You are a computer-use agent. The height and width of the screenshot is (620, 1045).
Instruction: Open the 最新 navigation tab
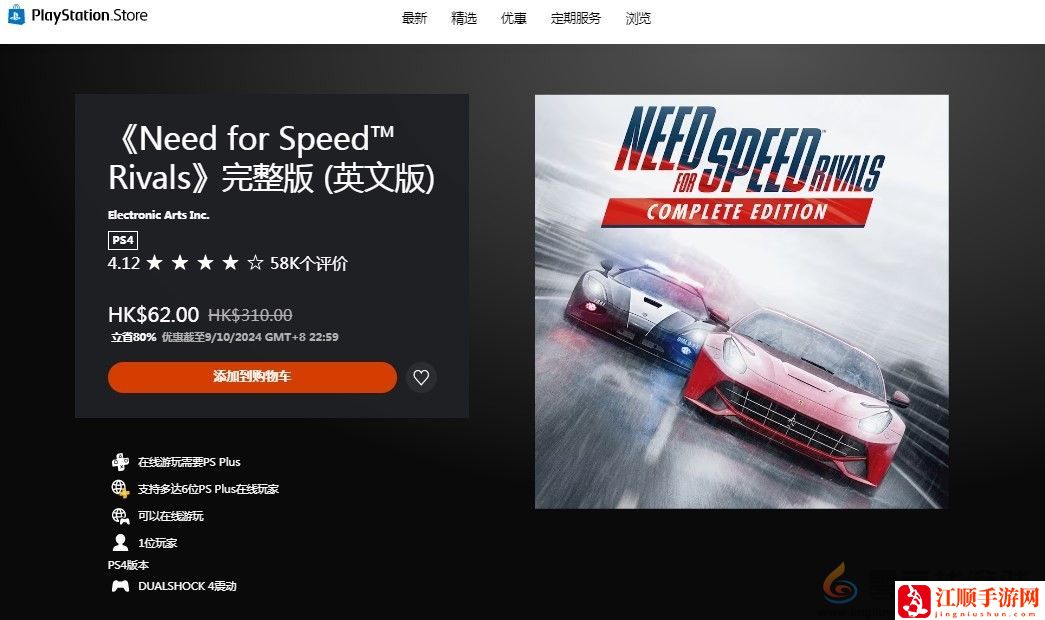[x=414, y=19]
